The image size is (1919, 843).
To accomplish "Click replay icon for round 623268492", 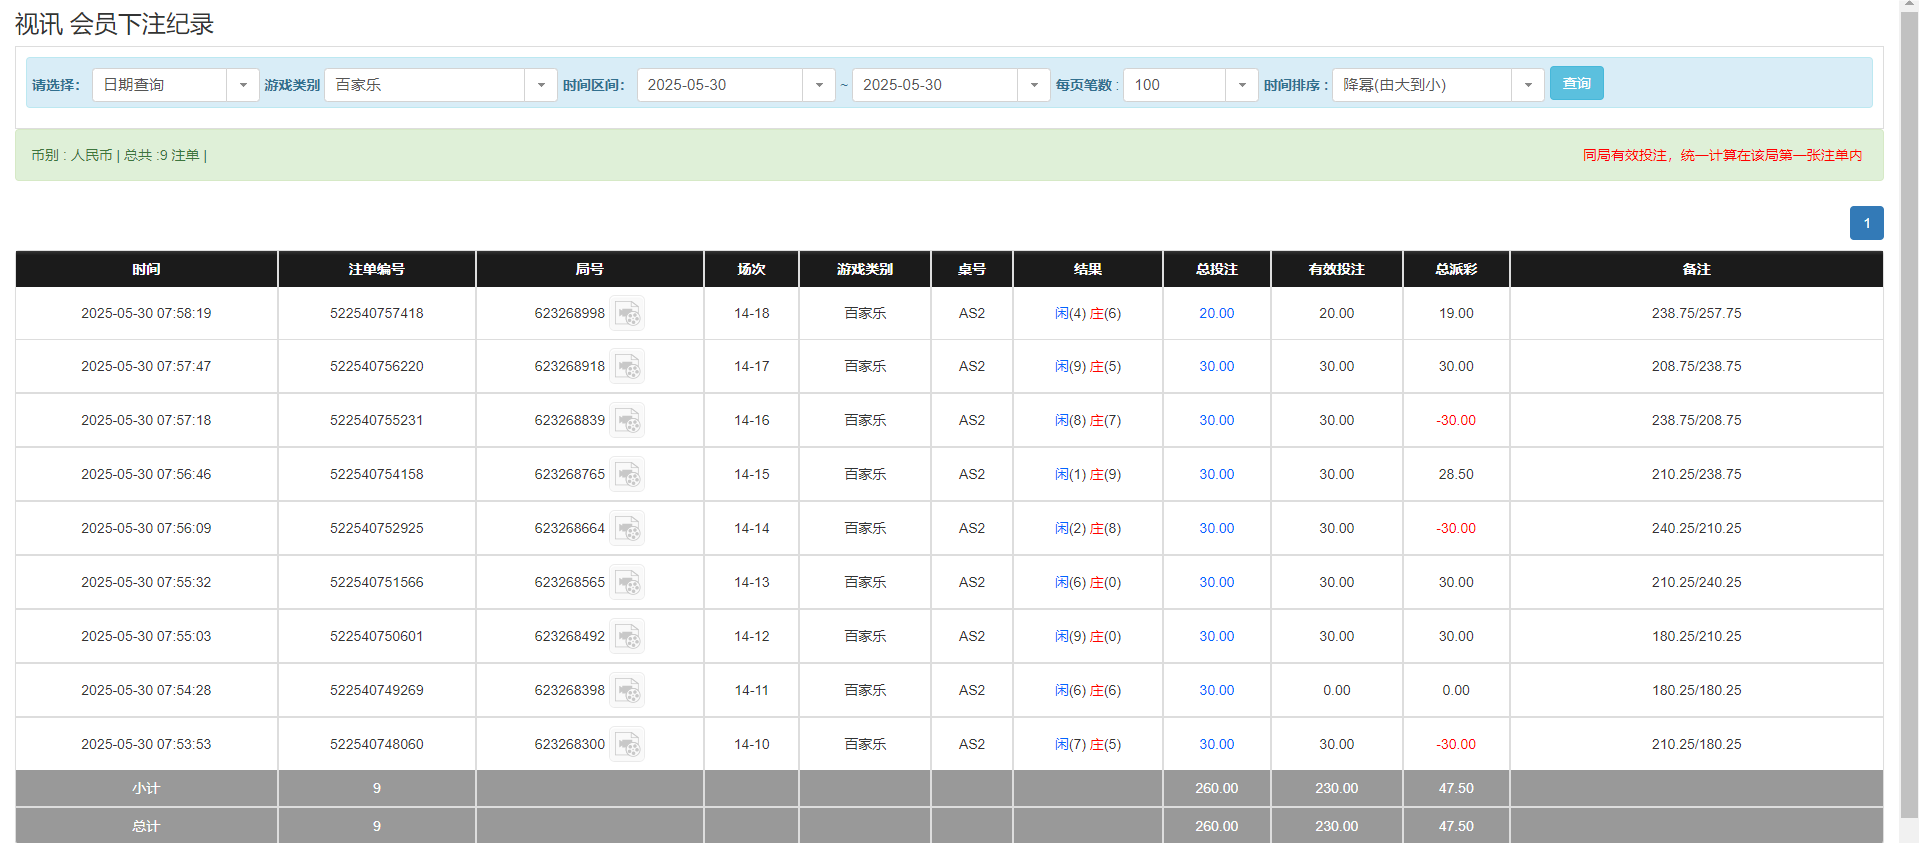I will [627, 637].
